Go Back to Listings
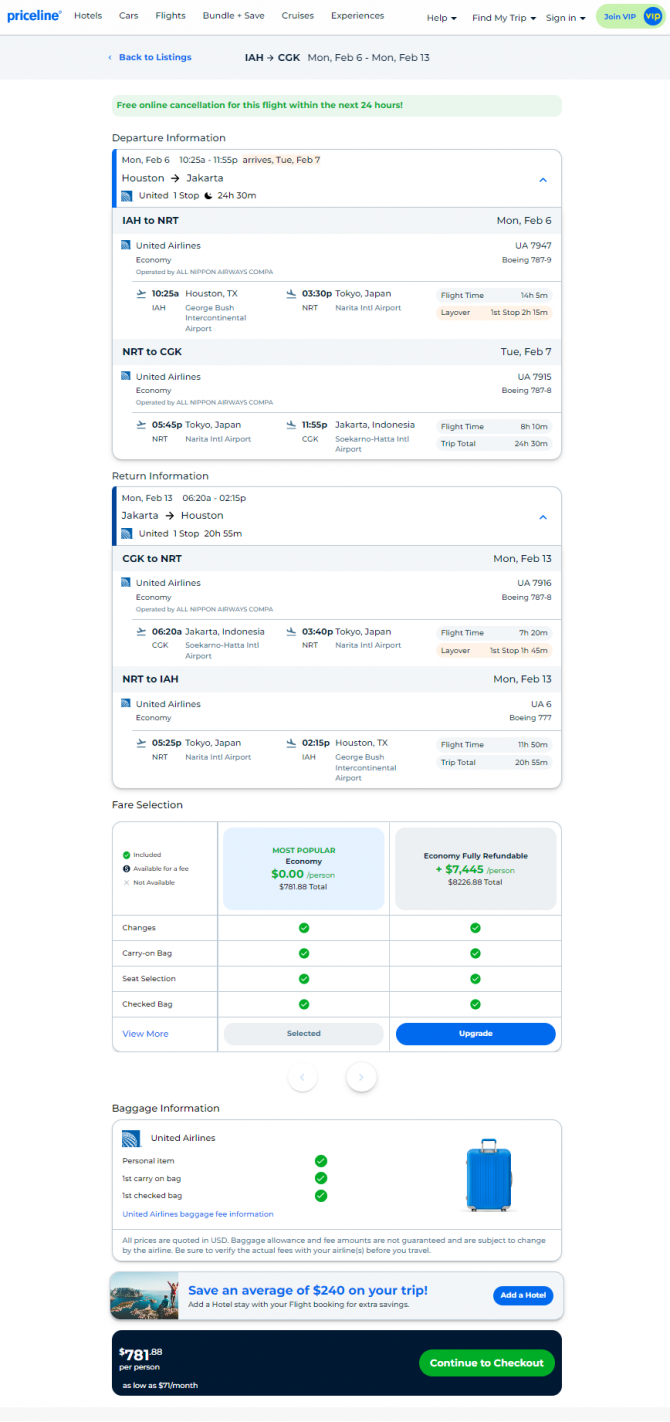The image size is (670, 1422). click(x=150, y=57)
